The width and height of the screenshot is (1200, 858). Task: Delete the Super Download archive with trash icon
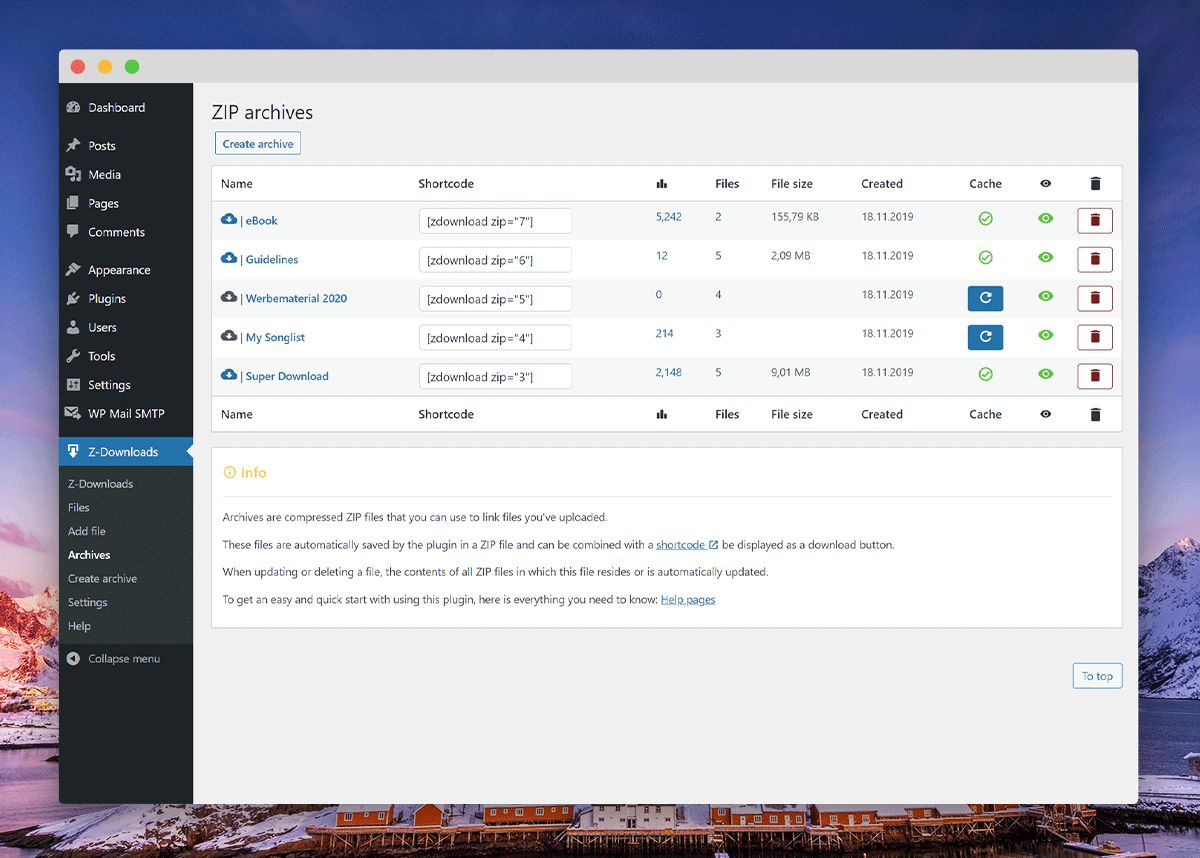(1095, 376)
